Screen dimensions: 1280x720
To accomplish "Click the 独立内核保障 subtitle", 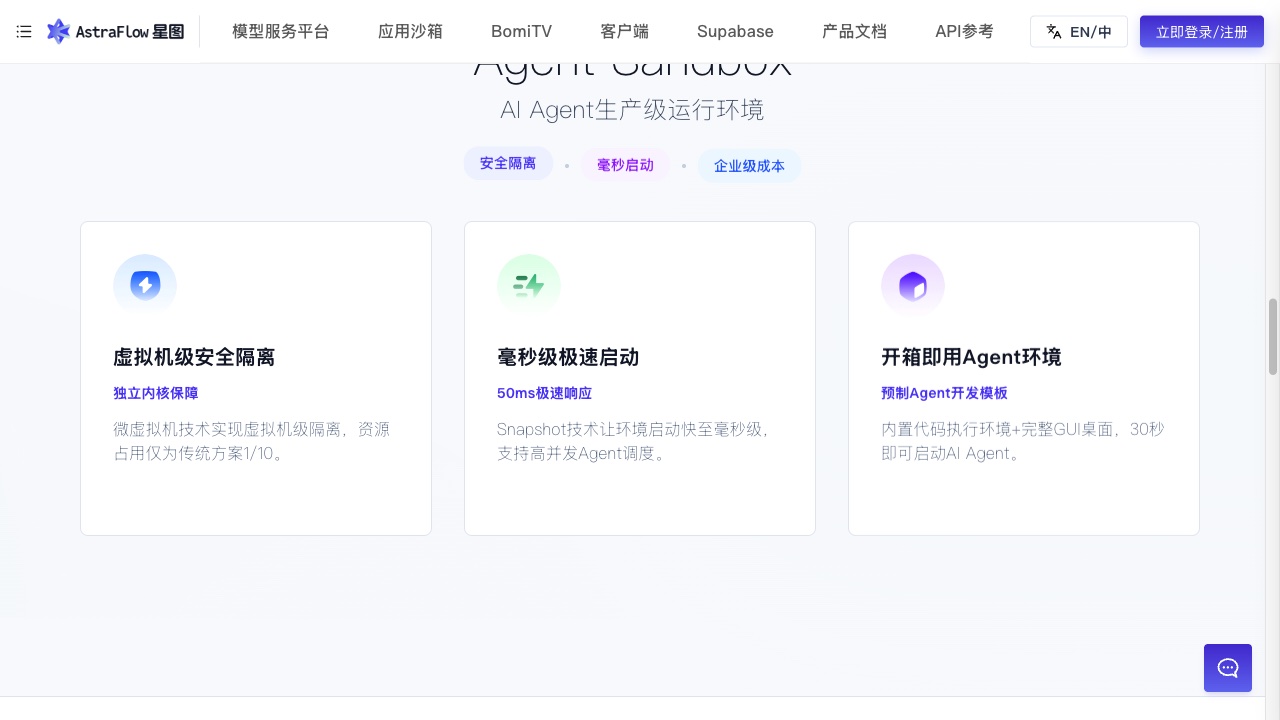I will coord(156,393).
